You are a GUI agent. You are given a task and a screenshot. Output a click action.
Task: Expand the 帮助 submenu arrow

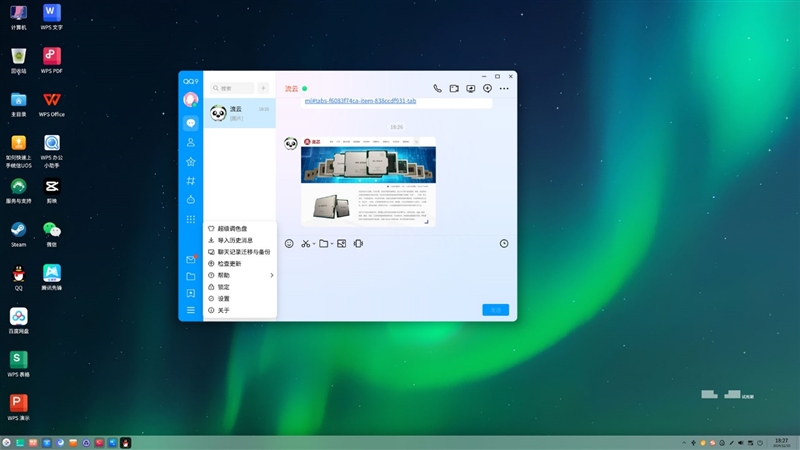pos(271,275)
